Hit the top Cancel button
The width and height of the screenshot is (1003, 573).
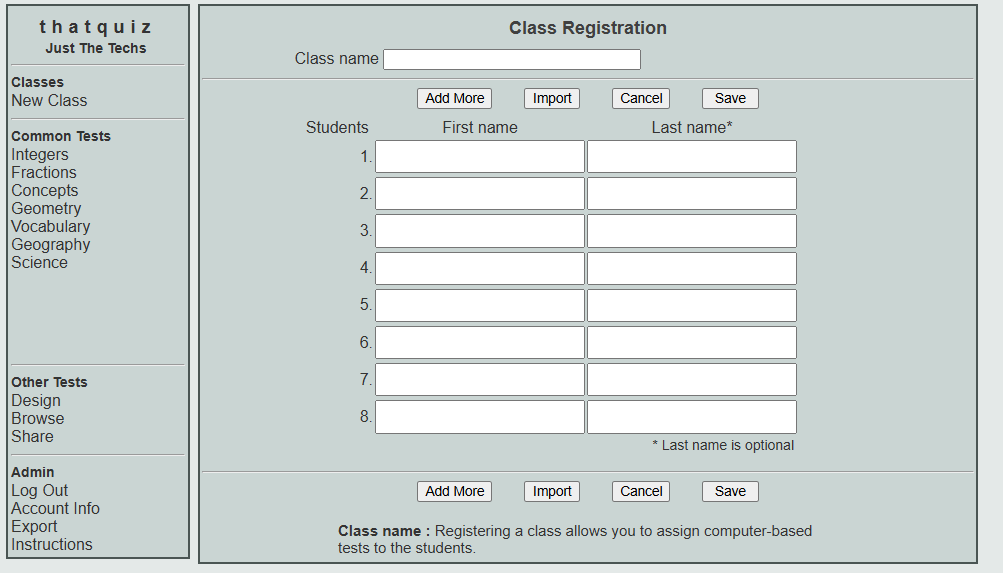[641, 98]
